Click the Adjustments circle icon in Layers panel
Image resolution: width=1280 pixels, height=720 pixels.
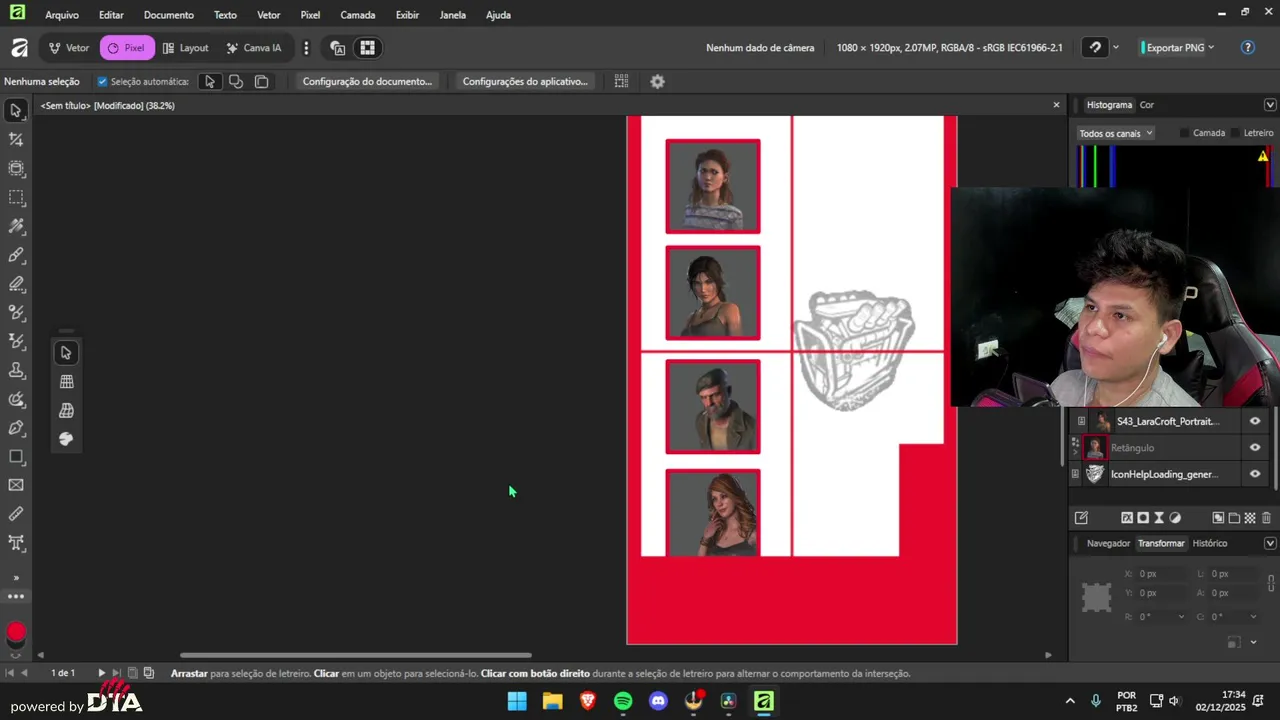click(1175, 518)
